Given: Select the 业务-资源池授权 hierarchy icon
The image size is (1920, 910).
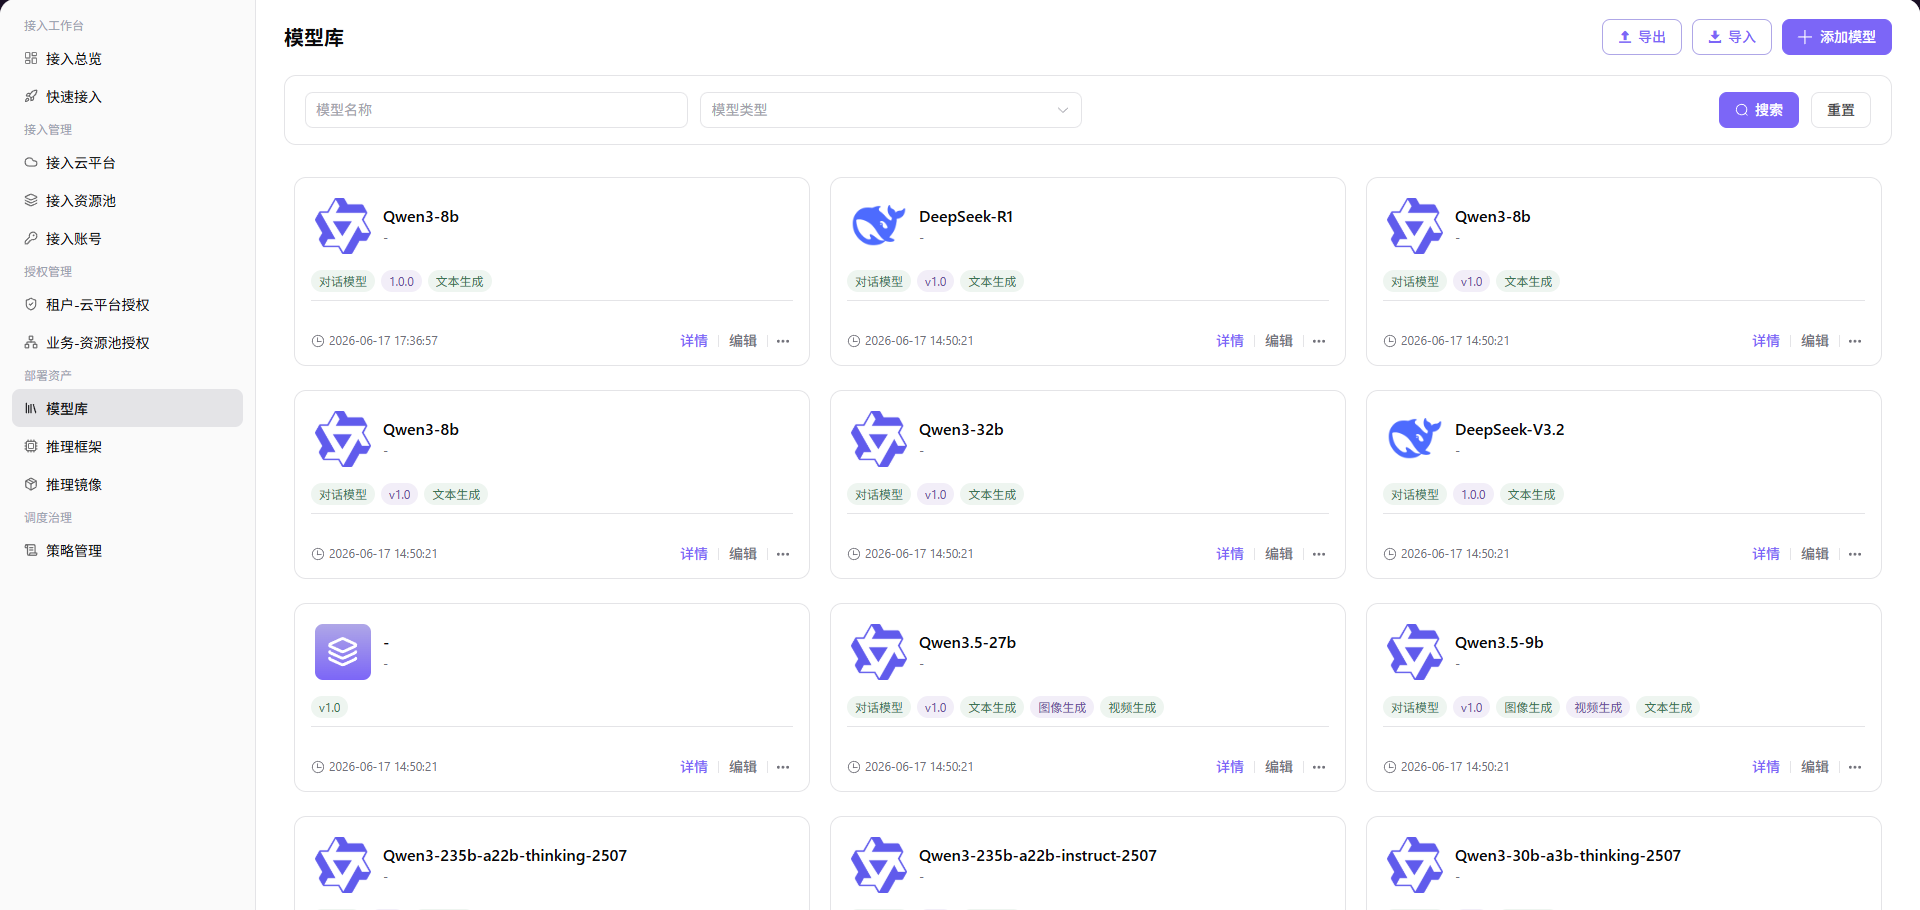Looking at the screenshot, I should [x=31, y=342].
